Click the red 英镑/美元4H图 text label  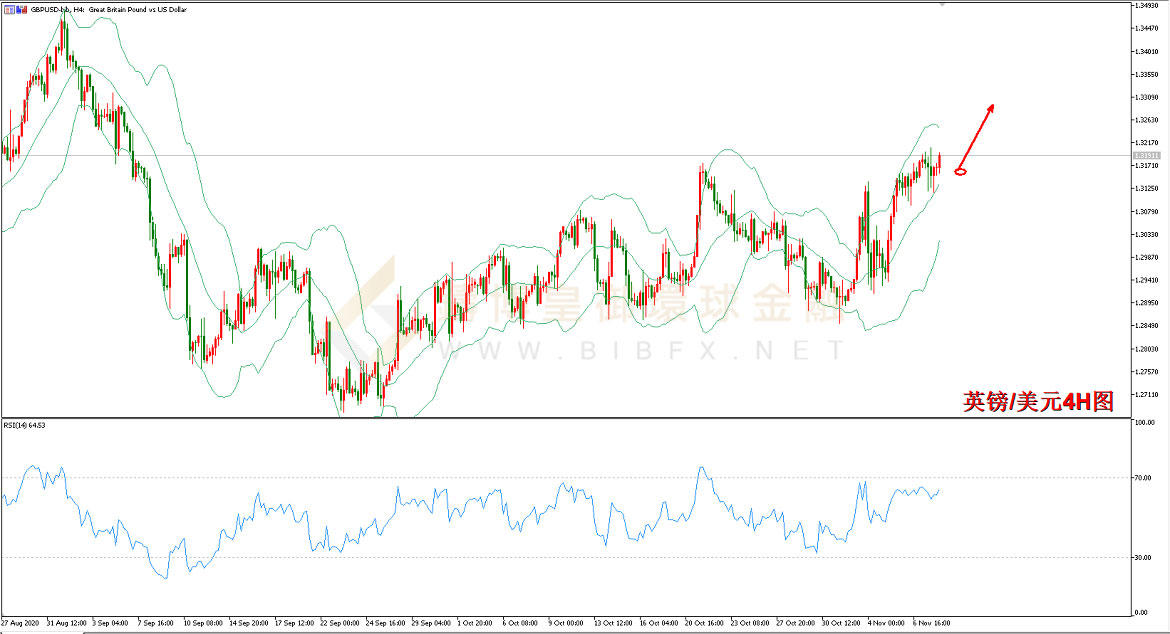pos(1037,402)
